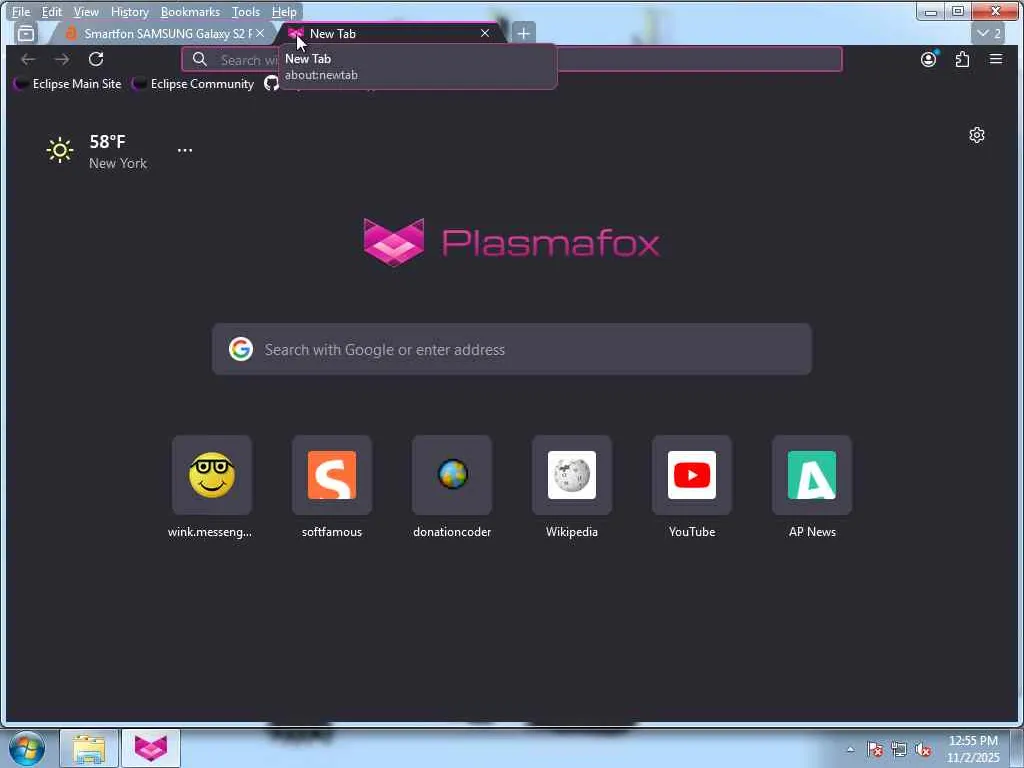The height and width of the screenshot is (768, 1024).
Task: Open the hamburger application menu
Action: 996,59
